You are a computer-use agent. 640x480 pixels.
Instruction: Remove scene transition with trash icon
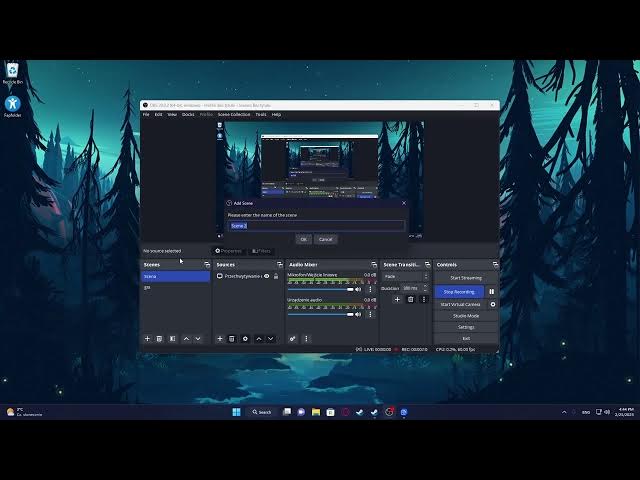[x=411, y=299]
